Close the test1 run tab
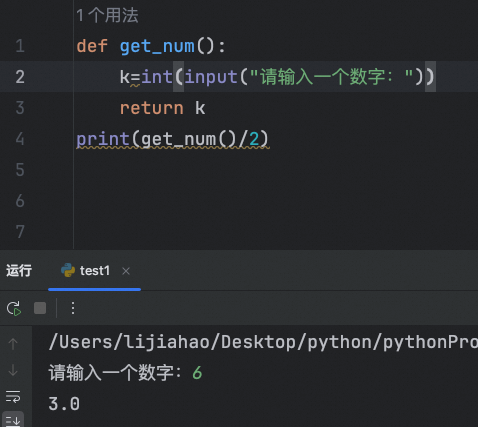 [126, 271]
